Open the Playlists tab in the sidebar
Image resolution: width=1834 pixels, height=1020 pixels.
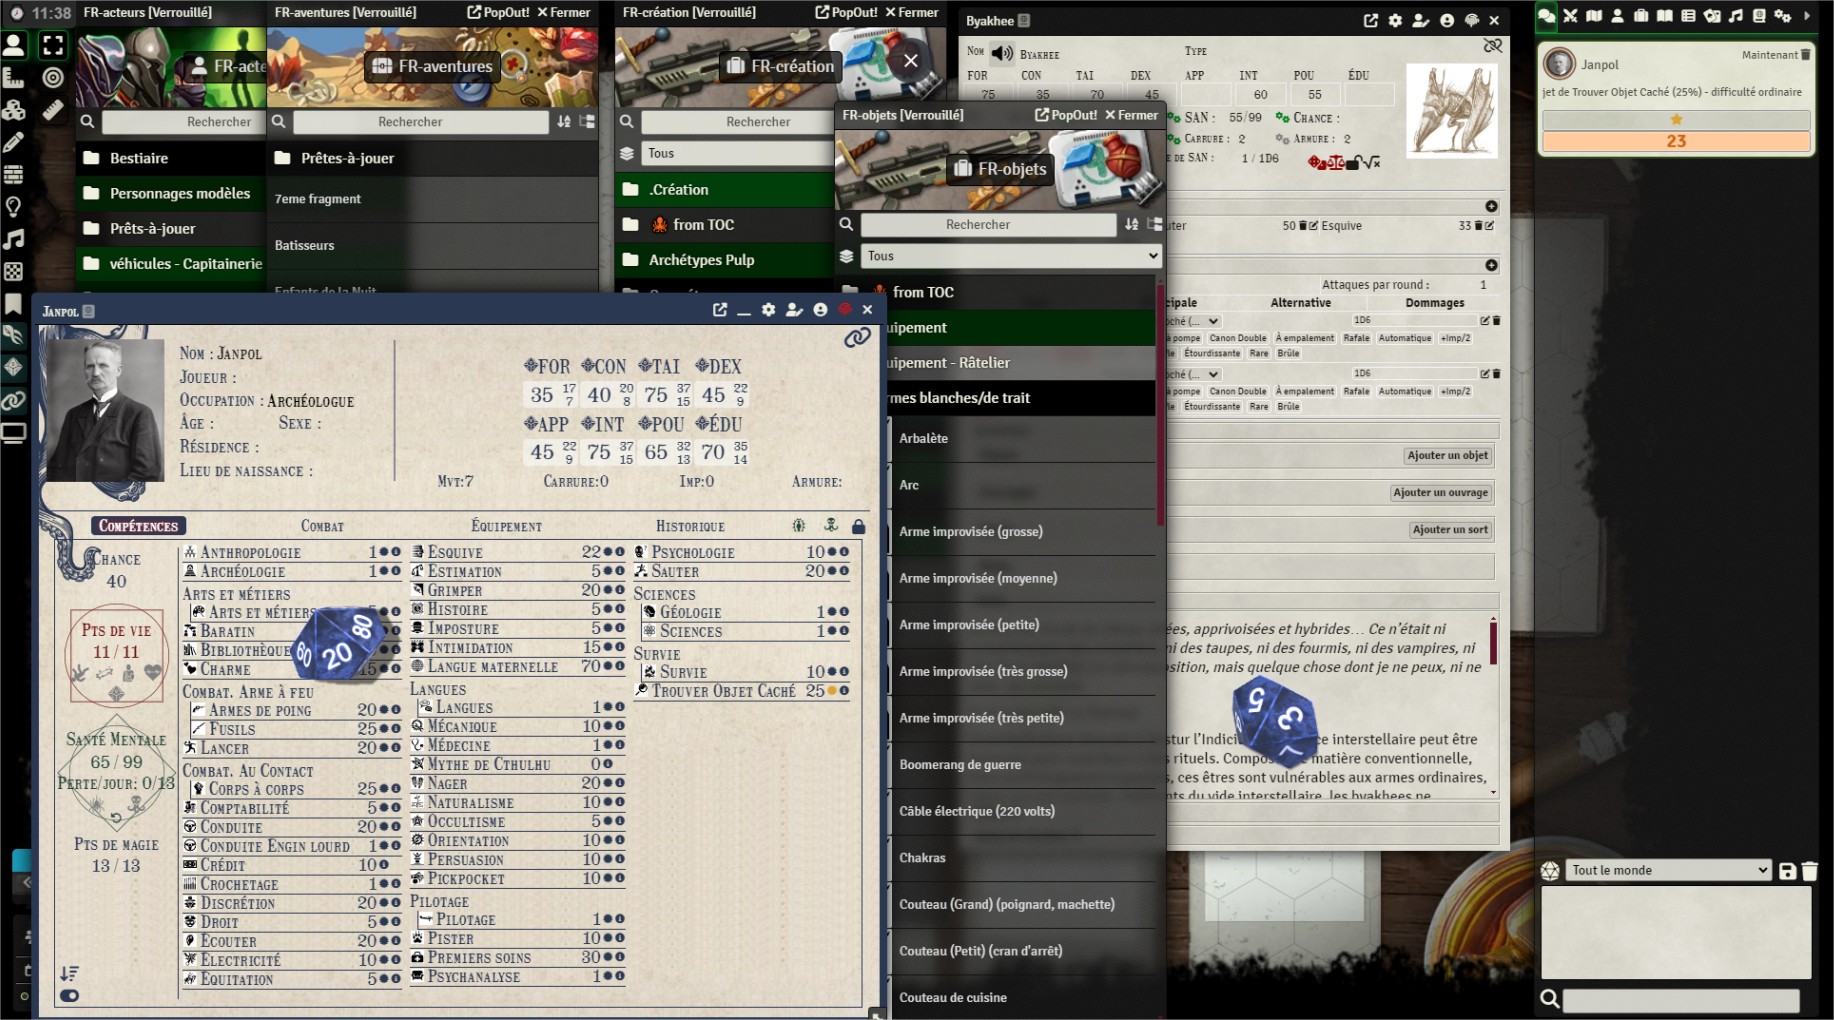pyautogui.click(x=1735, y=16)
